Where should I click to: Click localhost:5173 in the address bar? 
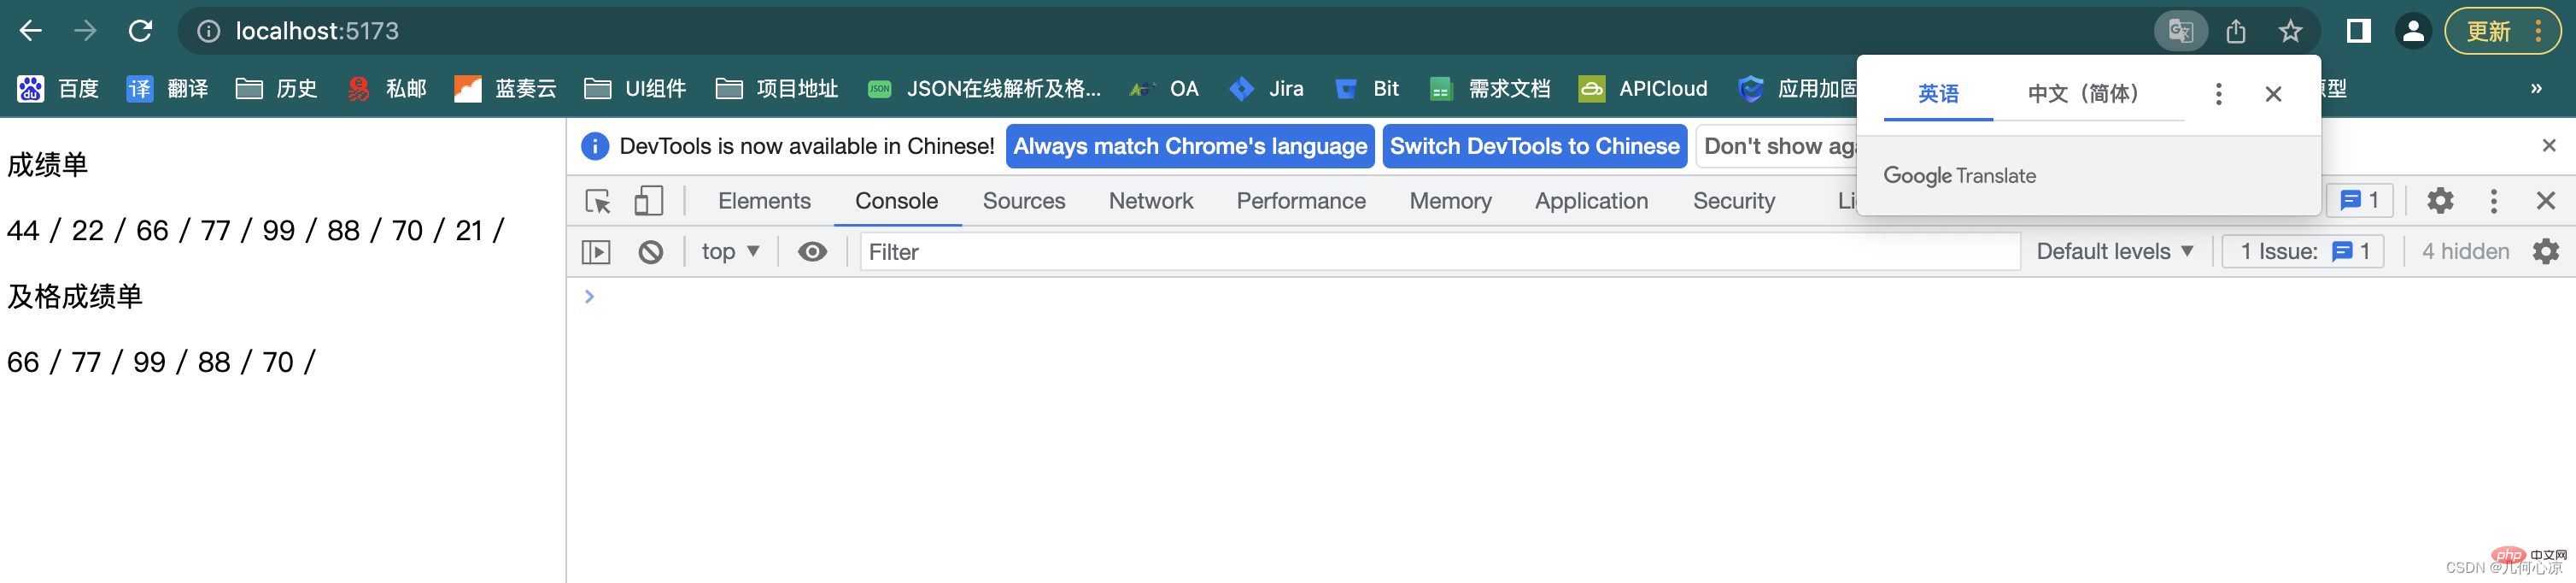click(317, 32)
